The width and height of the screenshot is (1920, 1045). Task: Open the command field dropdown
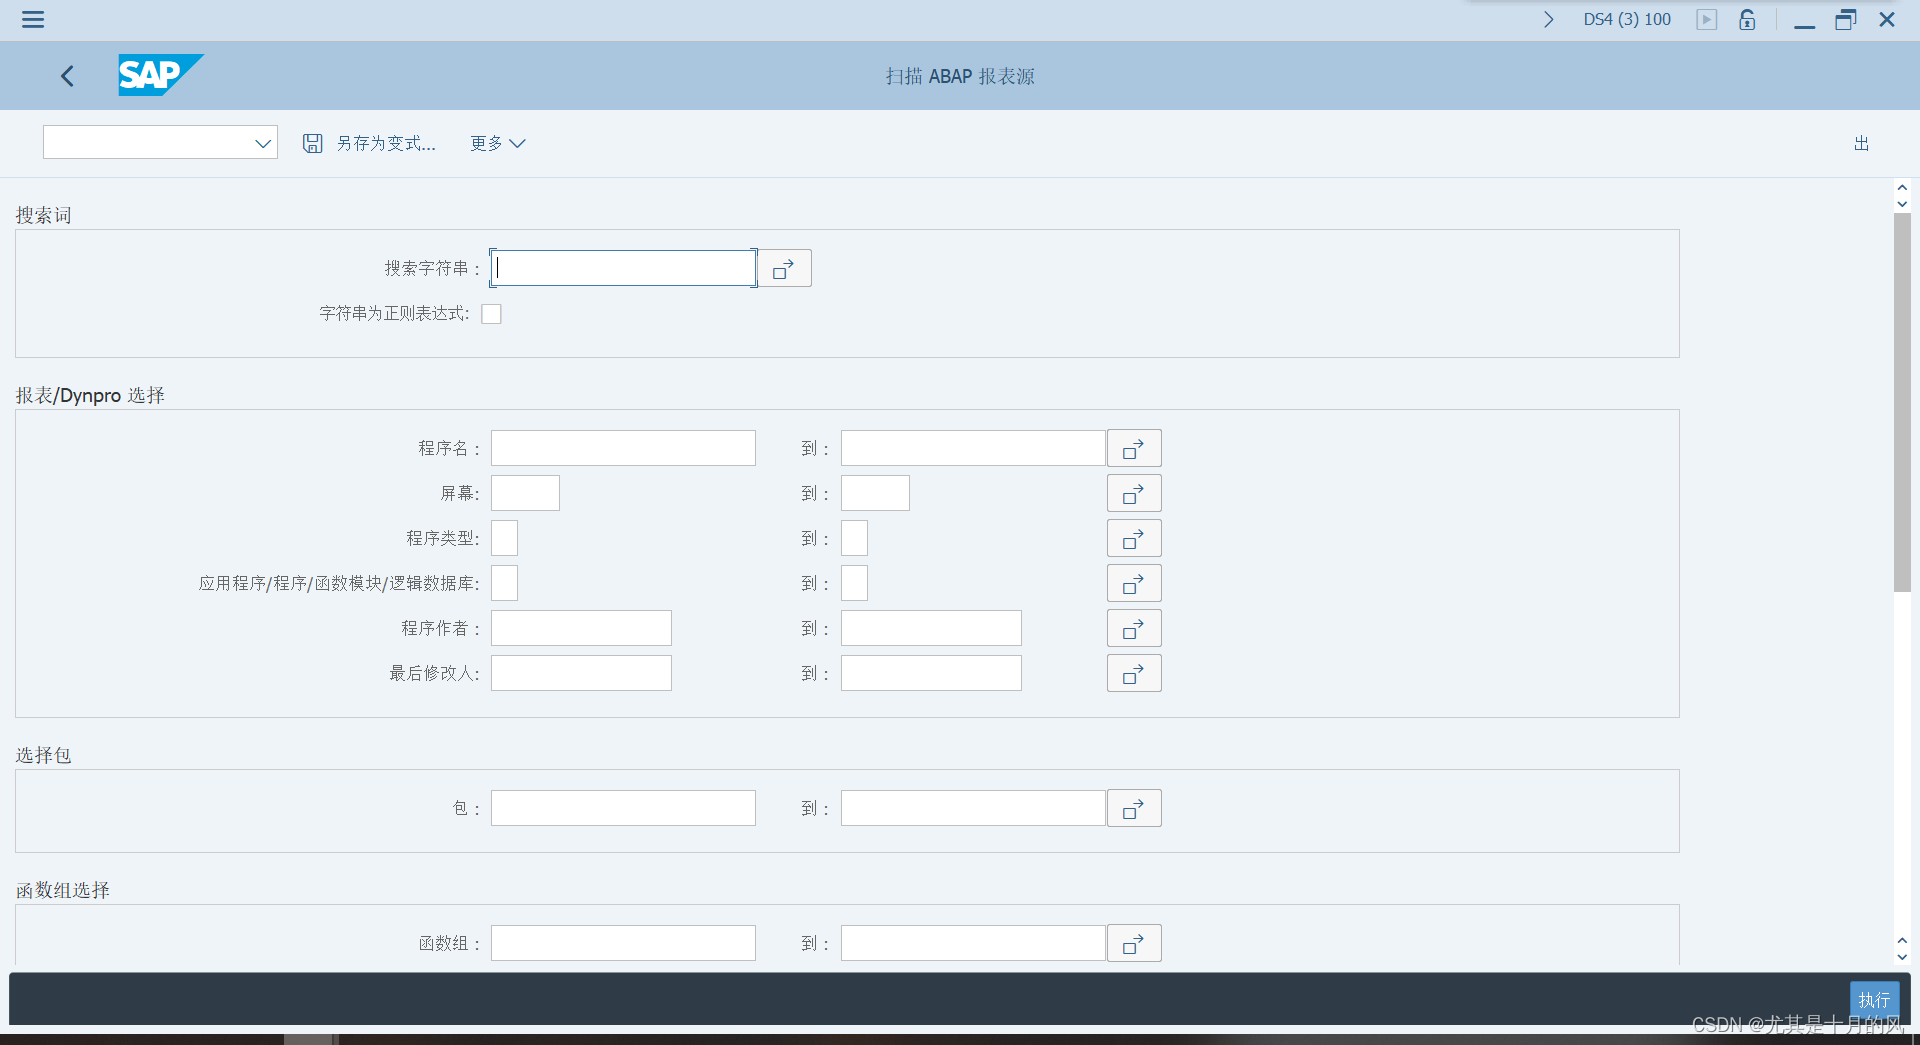(x=263, y=143)
